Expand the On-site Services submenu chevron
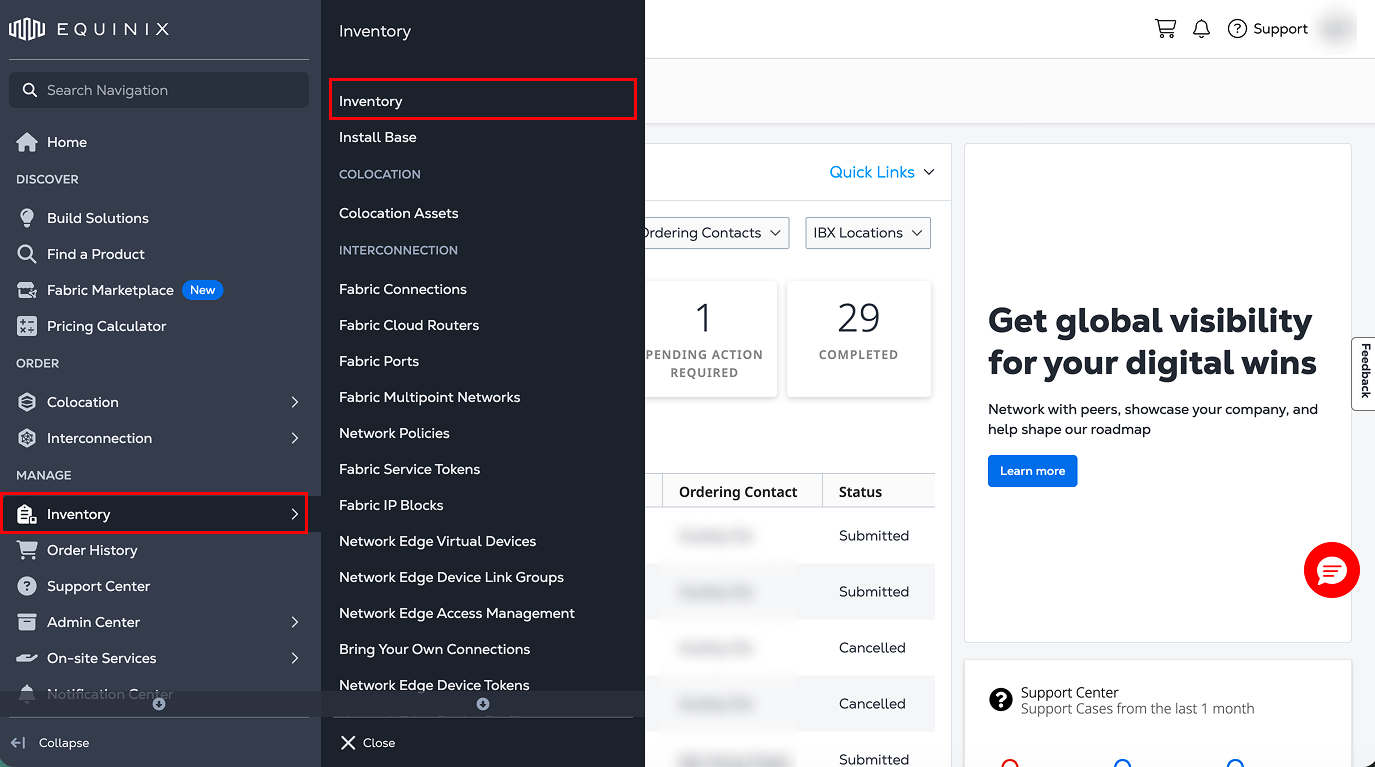Screen dimensions: 1375x767 click(295, 658)
